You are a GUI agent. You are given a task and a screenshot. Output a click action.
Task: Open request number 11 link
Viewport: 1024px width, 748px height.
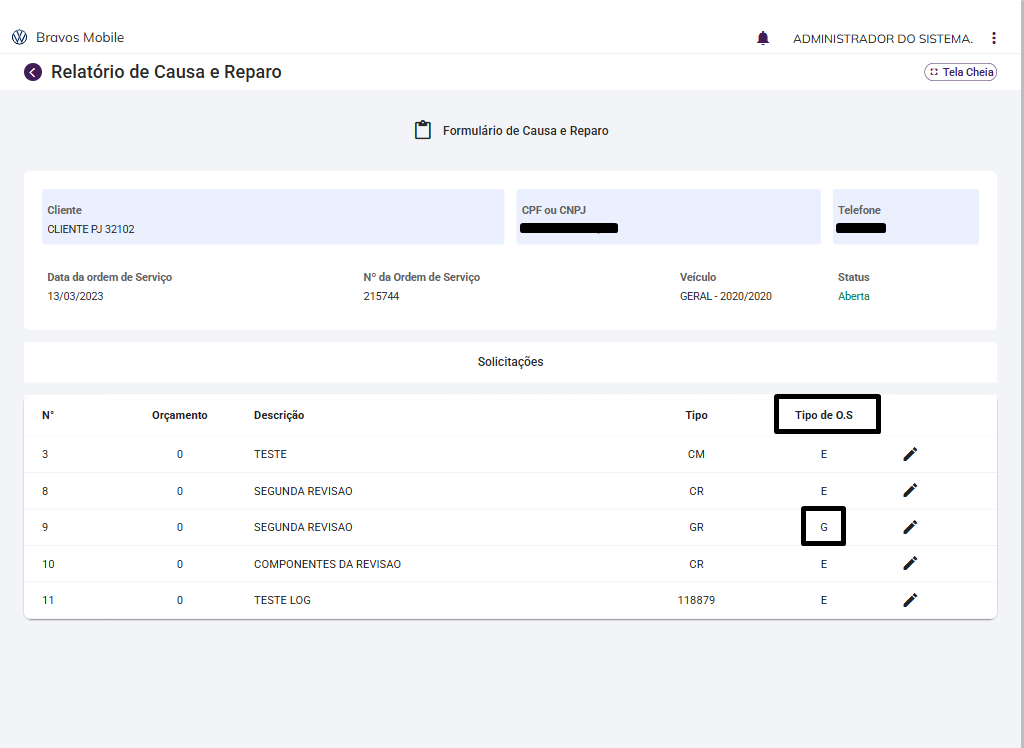click(x=48, y=600)
